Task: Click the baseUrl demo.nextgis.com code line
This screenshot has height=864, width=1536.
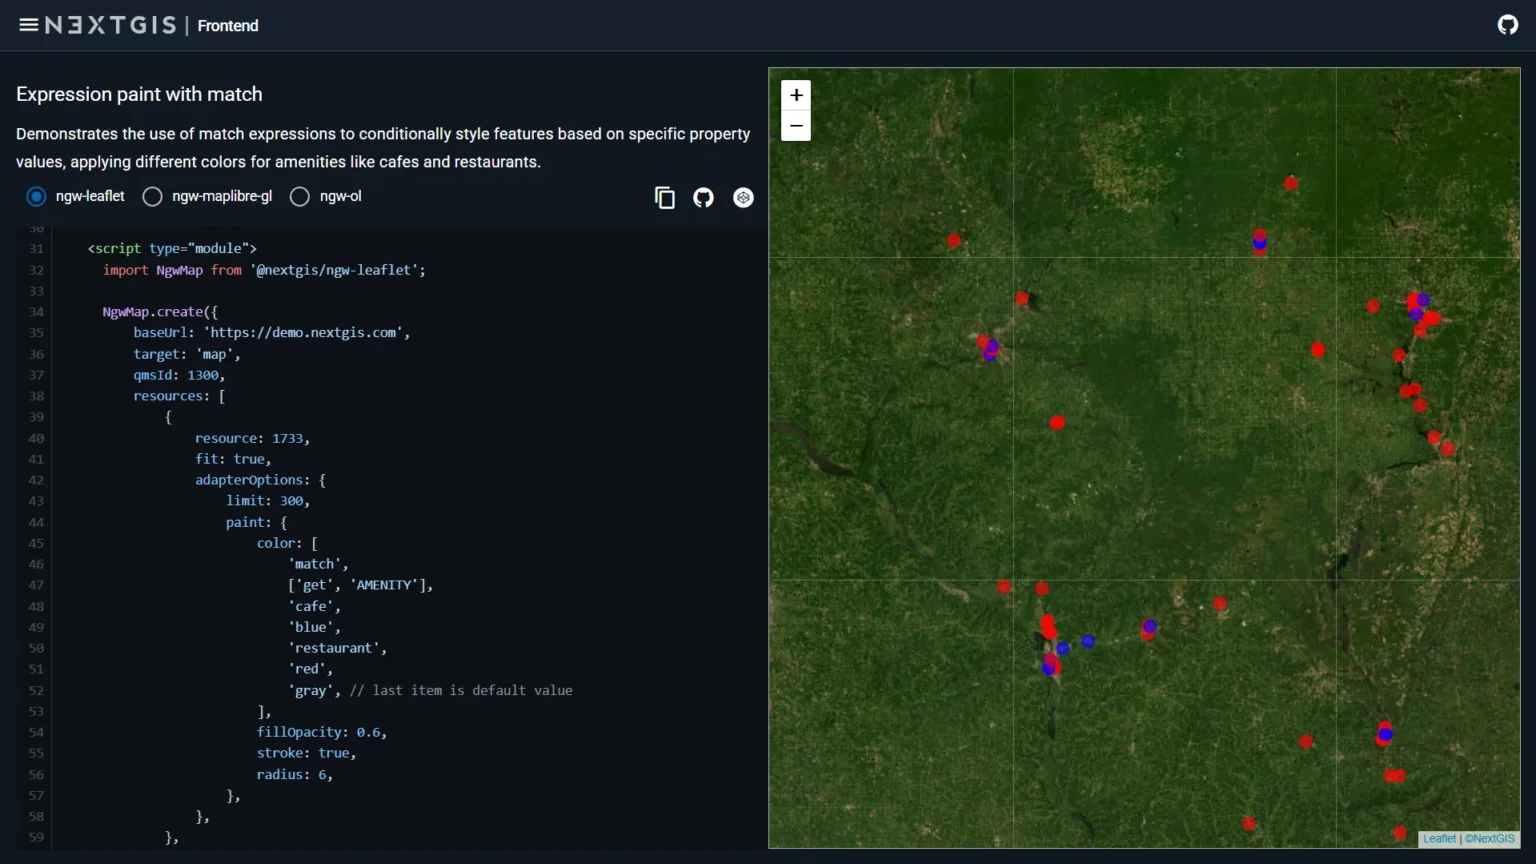Action: pos(272,333)
